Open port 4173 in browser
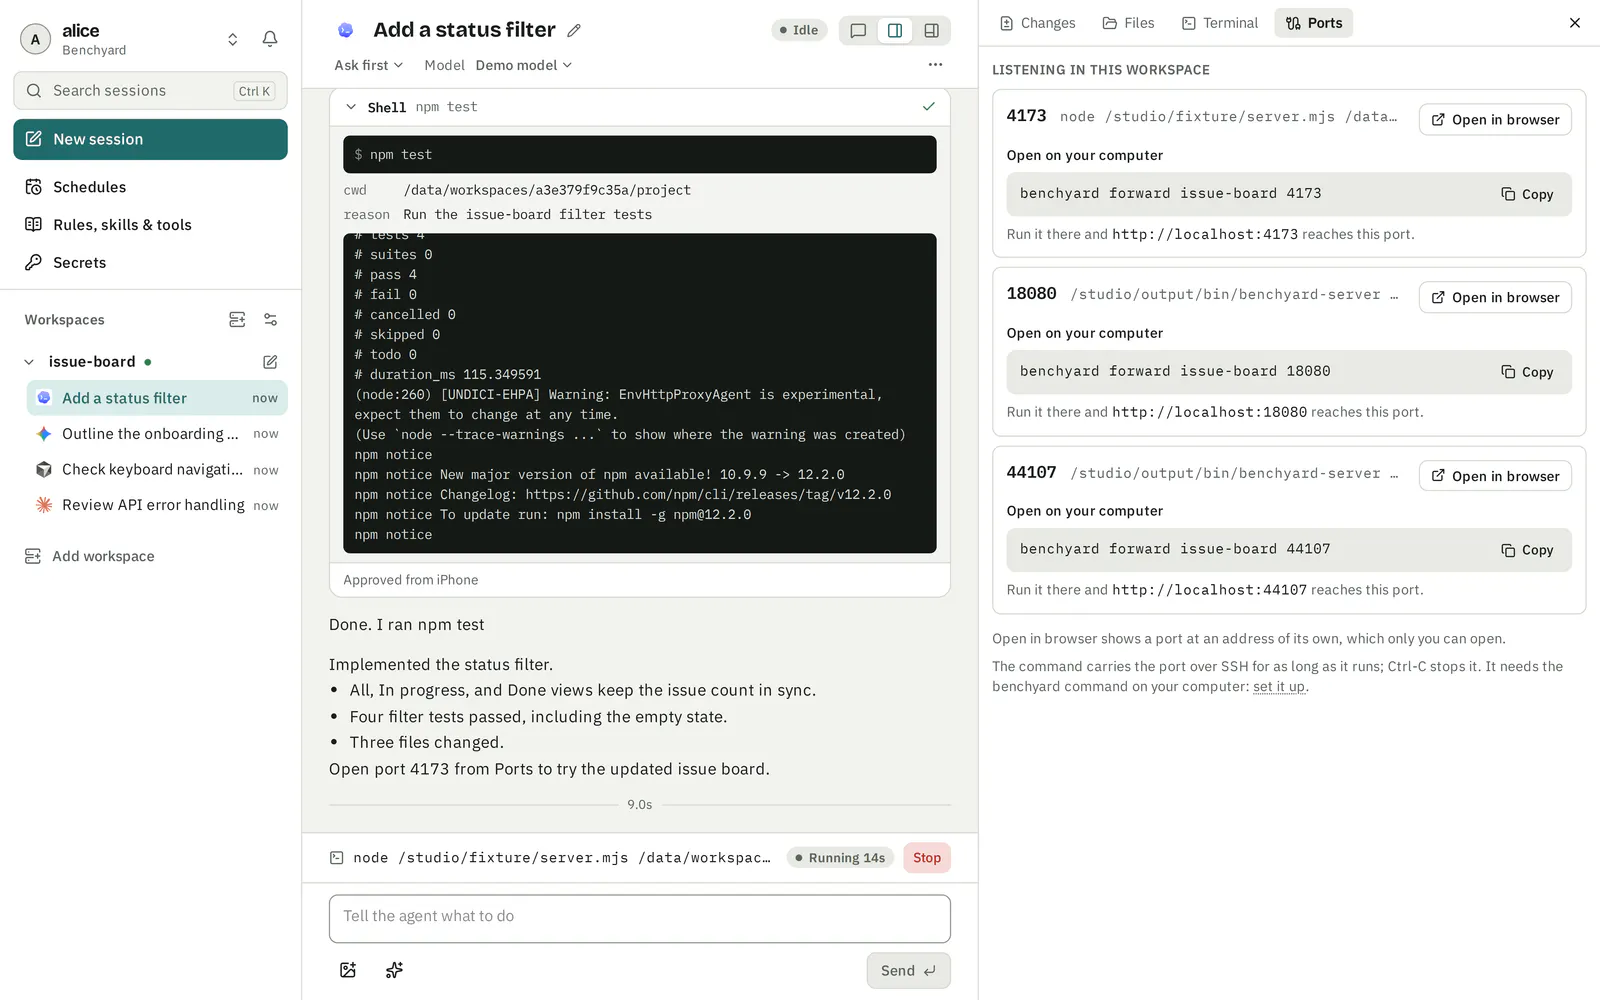 pyautogui.click(x=1495, y=120)
